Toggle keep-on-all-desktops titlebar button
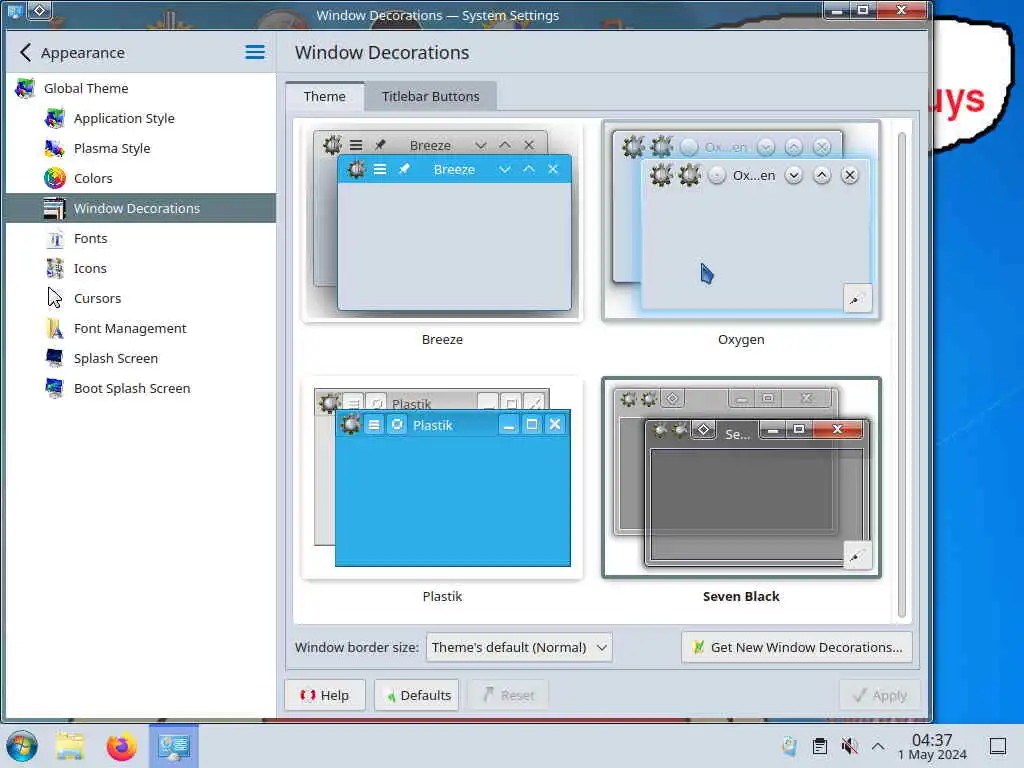The image size is (1024, 768). [39, 10]
